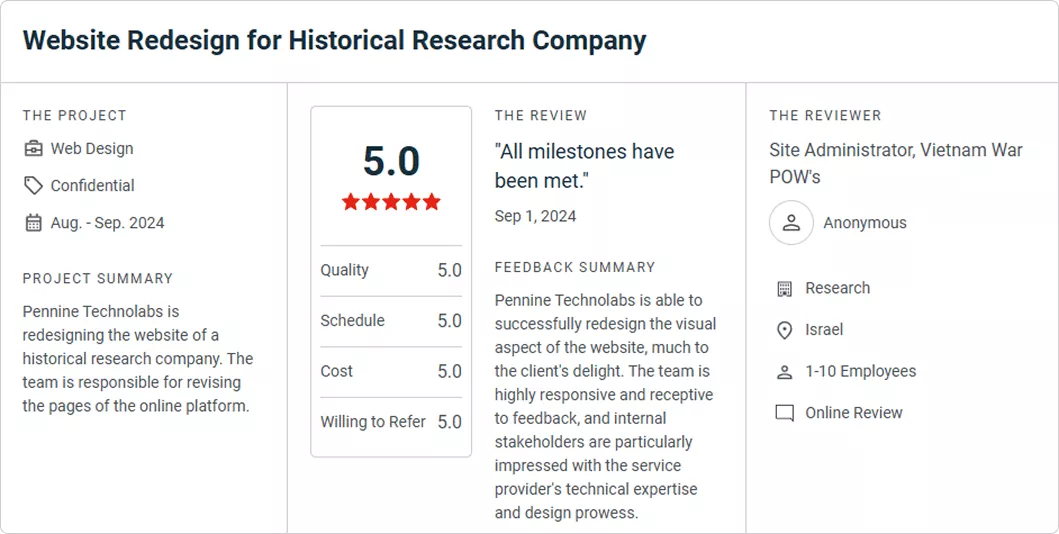
Task: Click the location pin icon next to Israel
Action: coord(784,330)
